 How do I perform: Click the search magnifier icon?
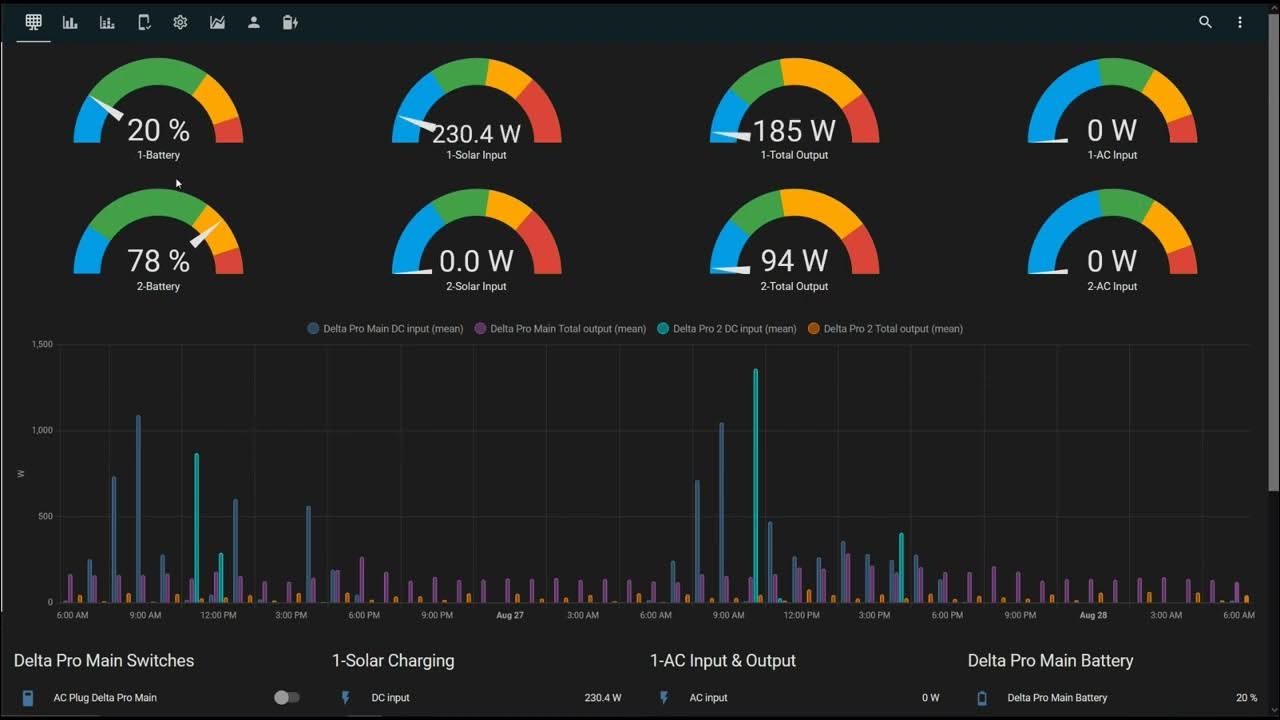point(1205,22)
